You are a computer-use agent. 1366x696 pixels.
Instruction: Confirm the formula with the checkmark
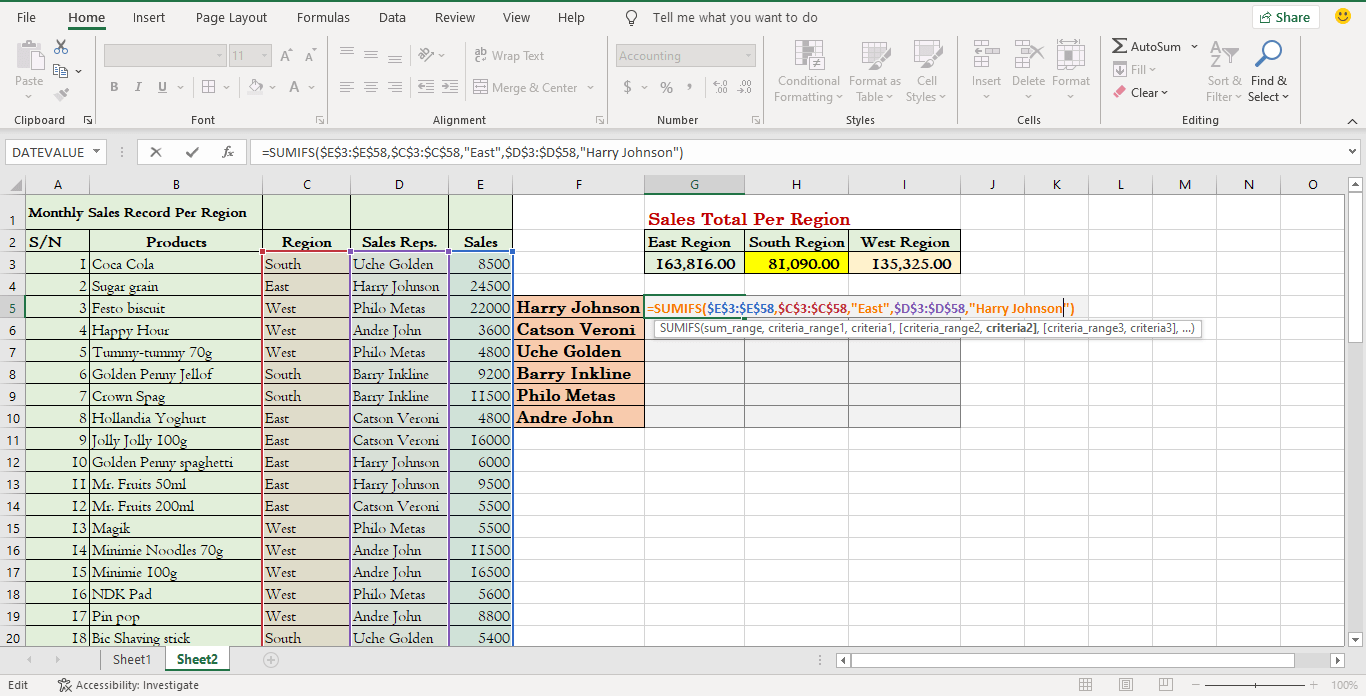coord(192,152)
